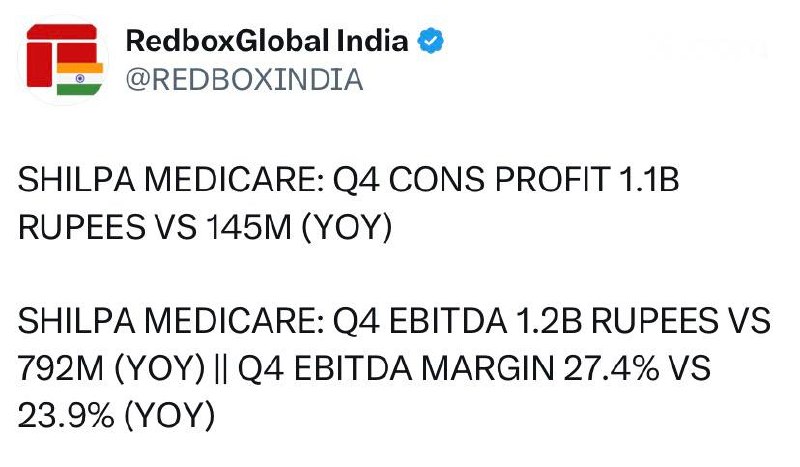Open the RedboxGlobal India display name
Image resolution: width=800 pixels, height=467 pixels.
(267, 41)
